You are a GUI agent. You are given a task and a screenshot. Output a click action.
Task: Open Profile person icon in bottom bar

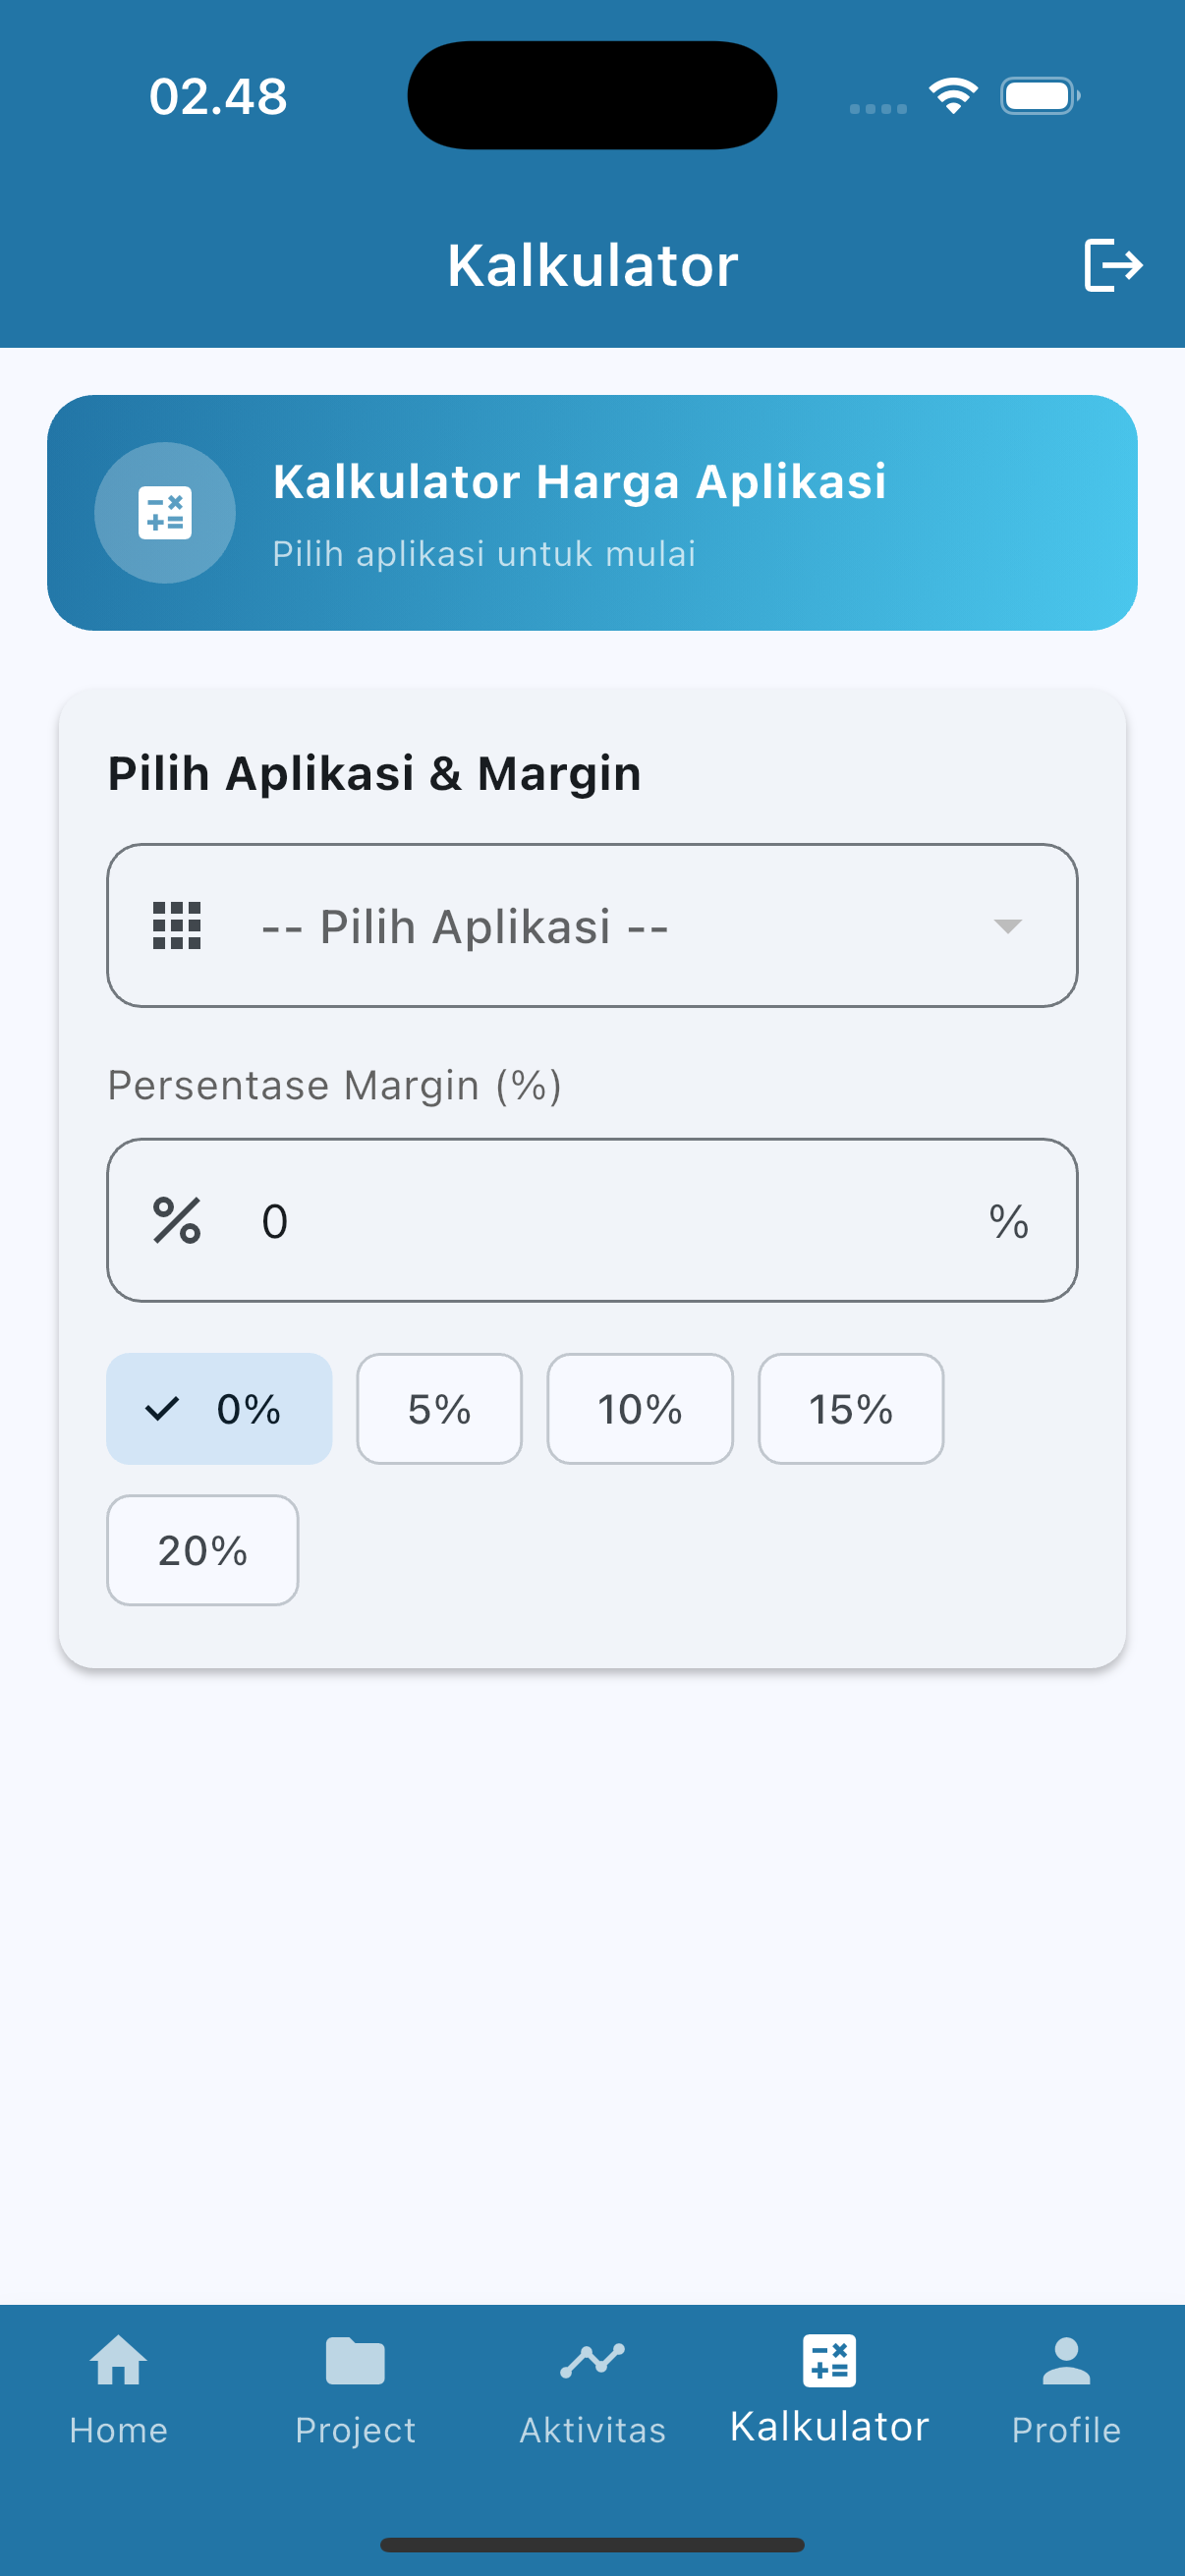tap(1066, 2361)
